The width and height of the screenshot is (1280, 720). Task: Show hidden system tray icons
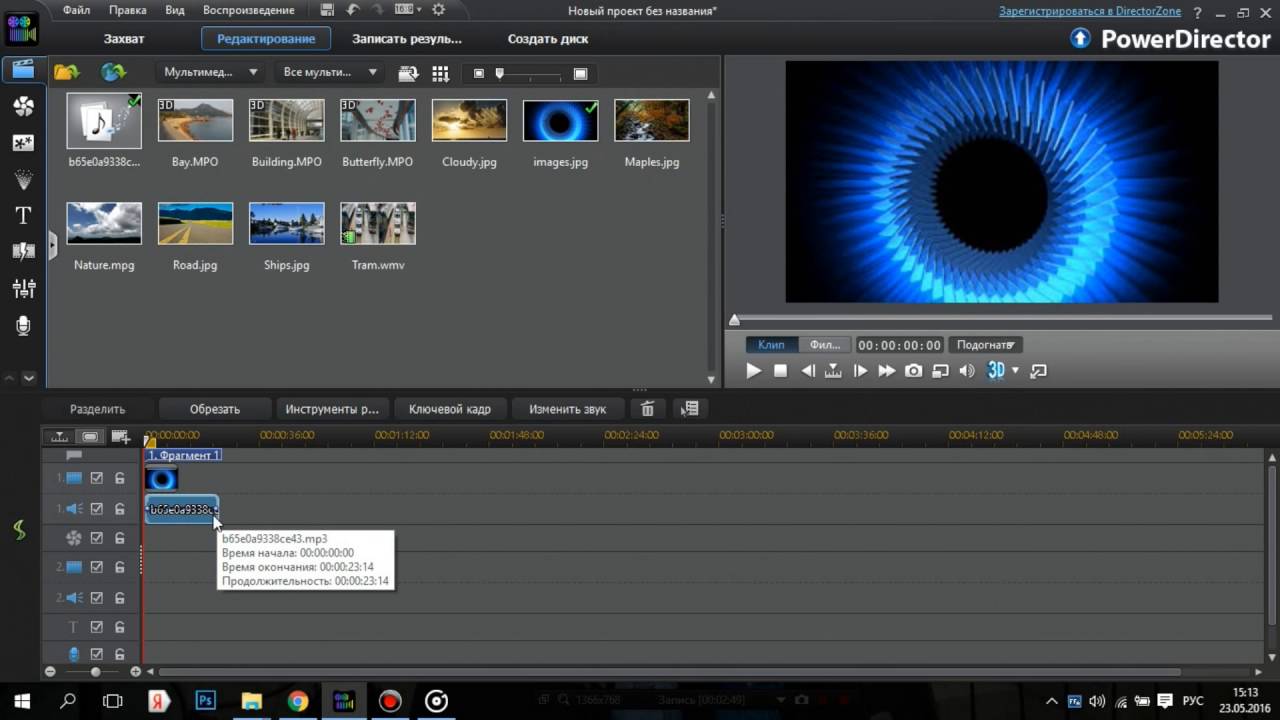pos(1050,701)
